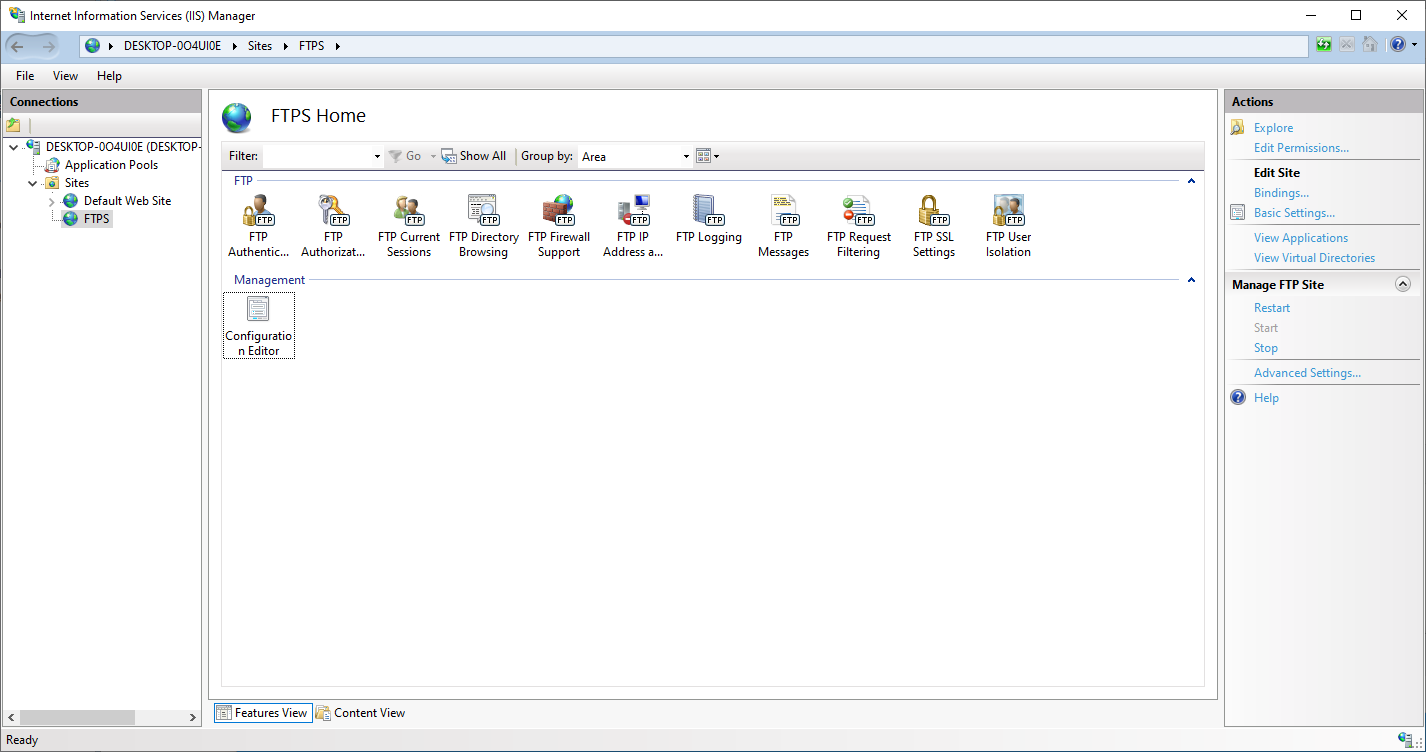Image resolution: width=1426 pixels, height=752 pixels.
Task: Click into the Filter input field
Action: [317, 156]
